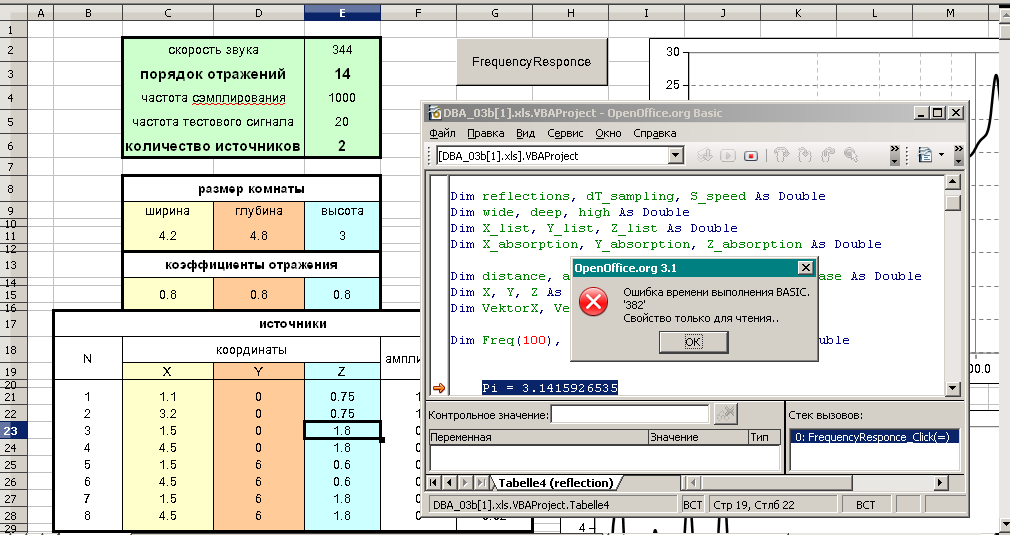Go to first module tab arrow
Screen dimensions: 1010x535
point(434,482)
